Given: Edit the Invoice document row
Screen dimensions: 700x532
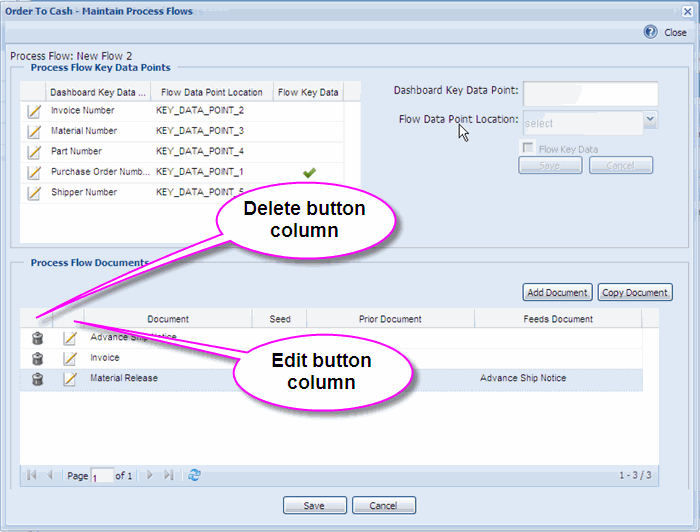Looking at the screenshot, I should [70, 358].
